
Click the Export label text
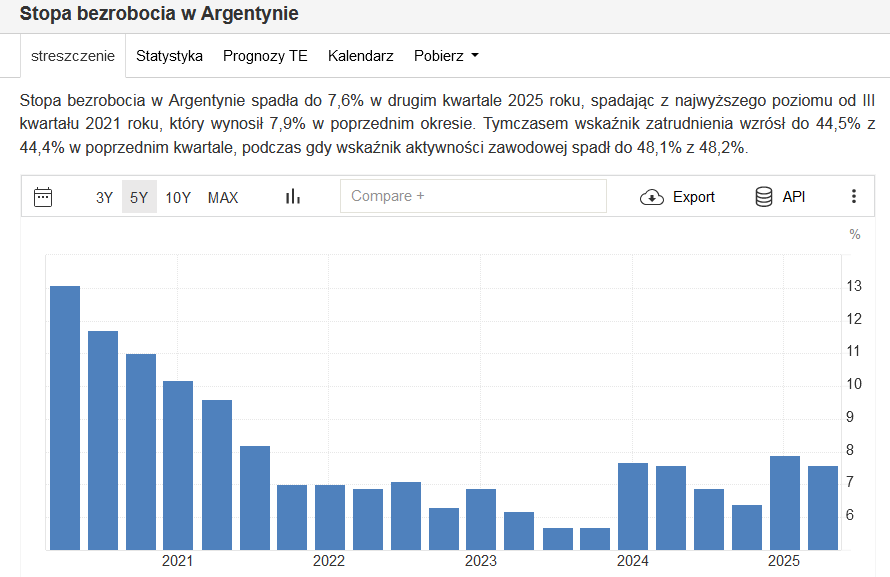click(693, 197)
